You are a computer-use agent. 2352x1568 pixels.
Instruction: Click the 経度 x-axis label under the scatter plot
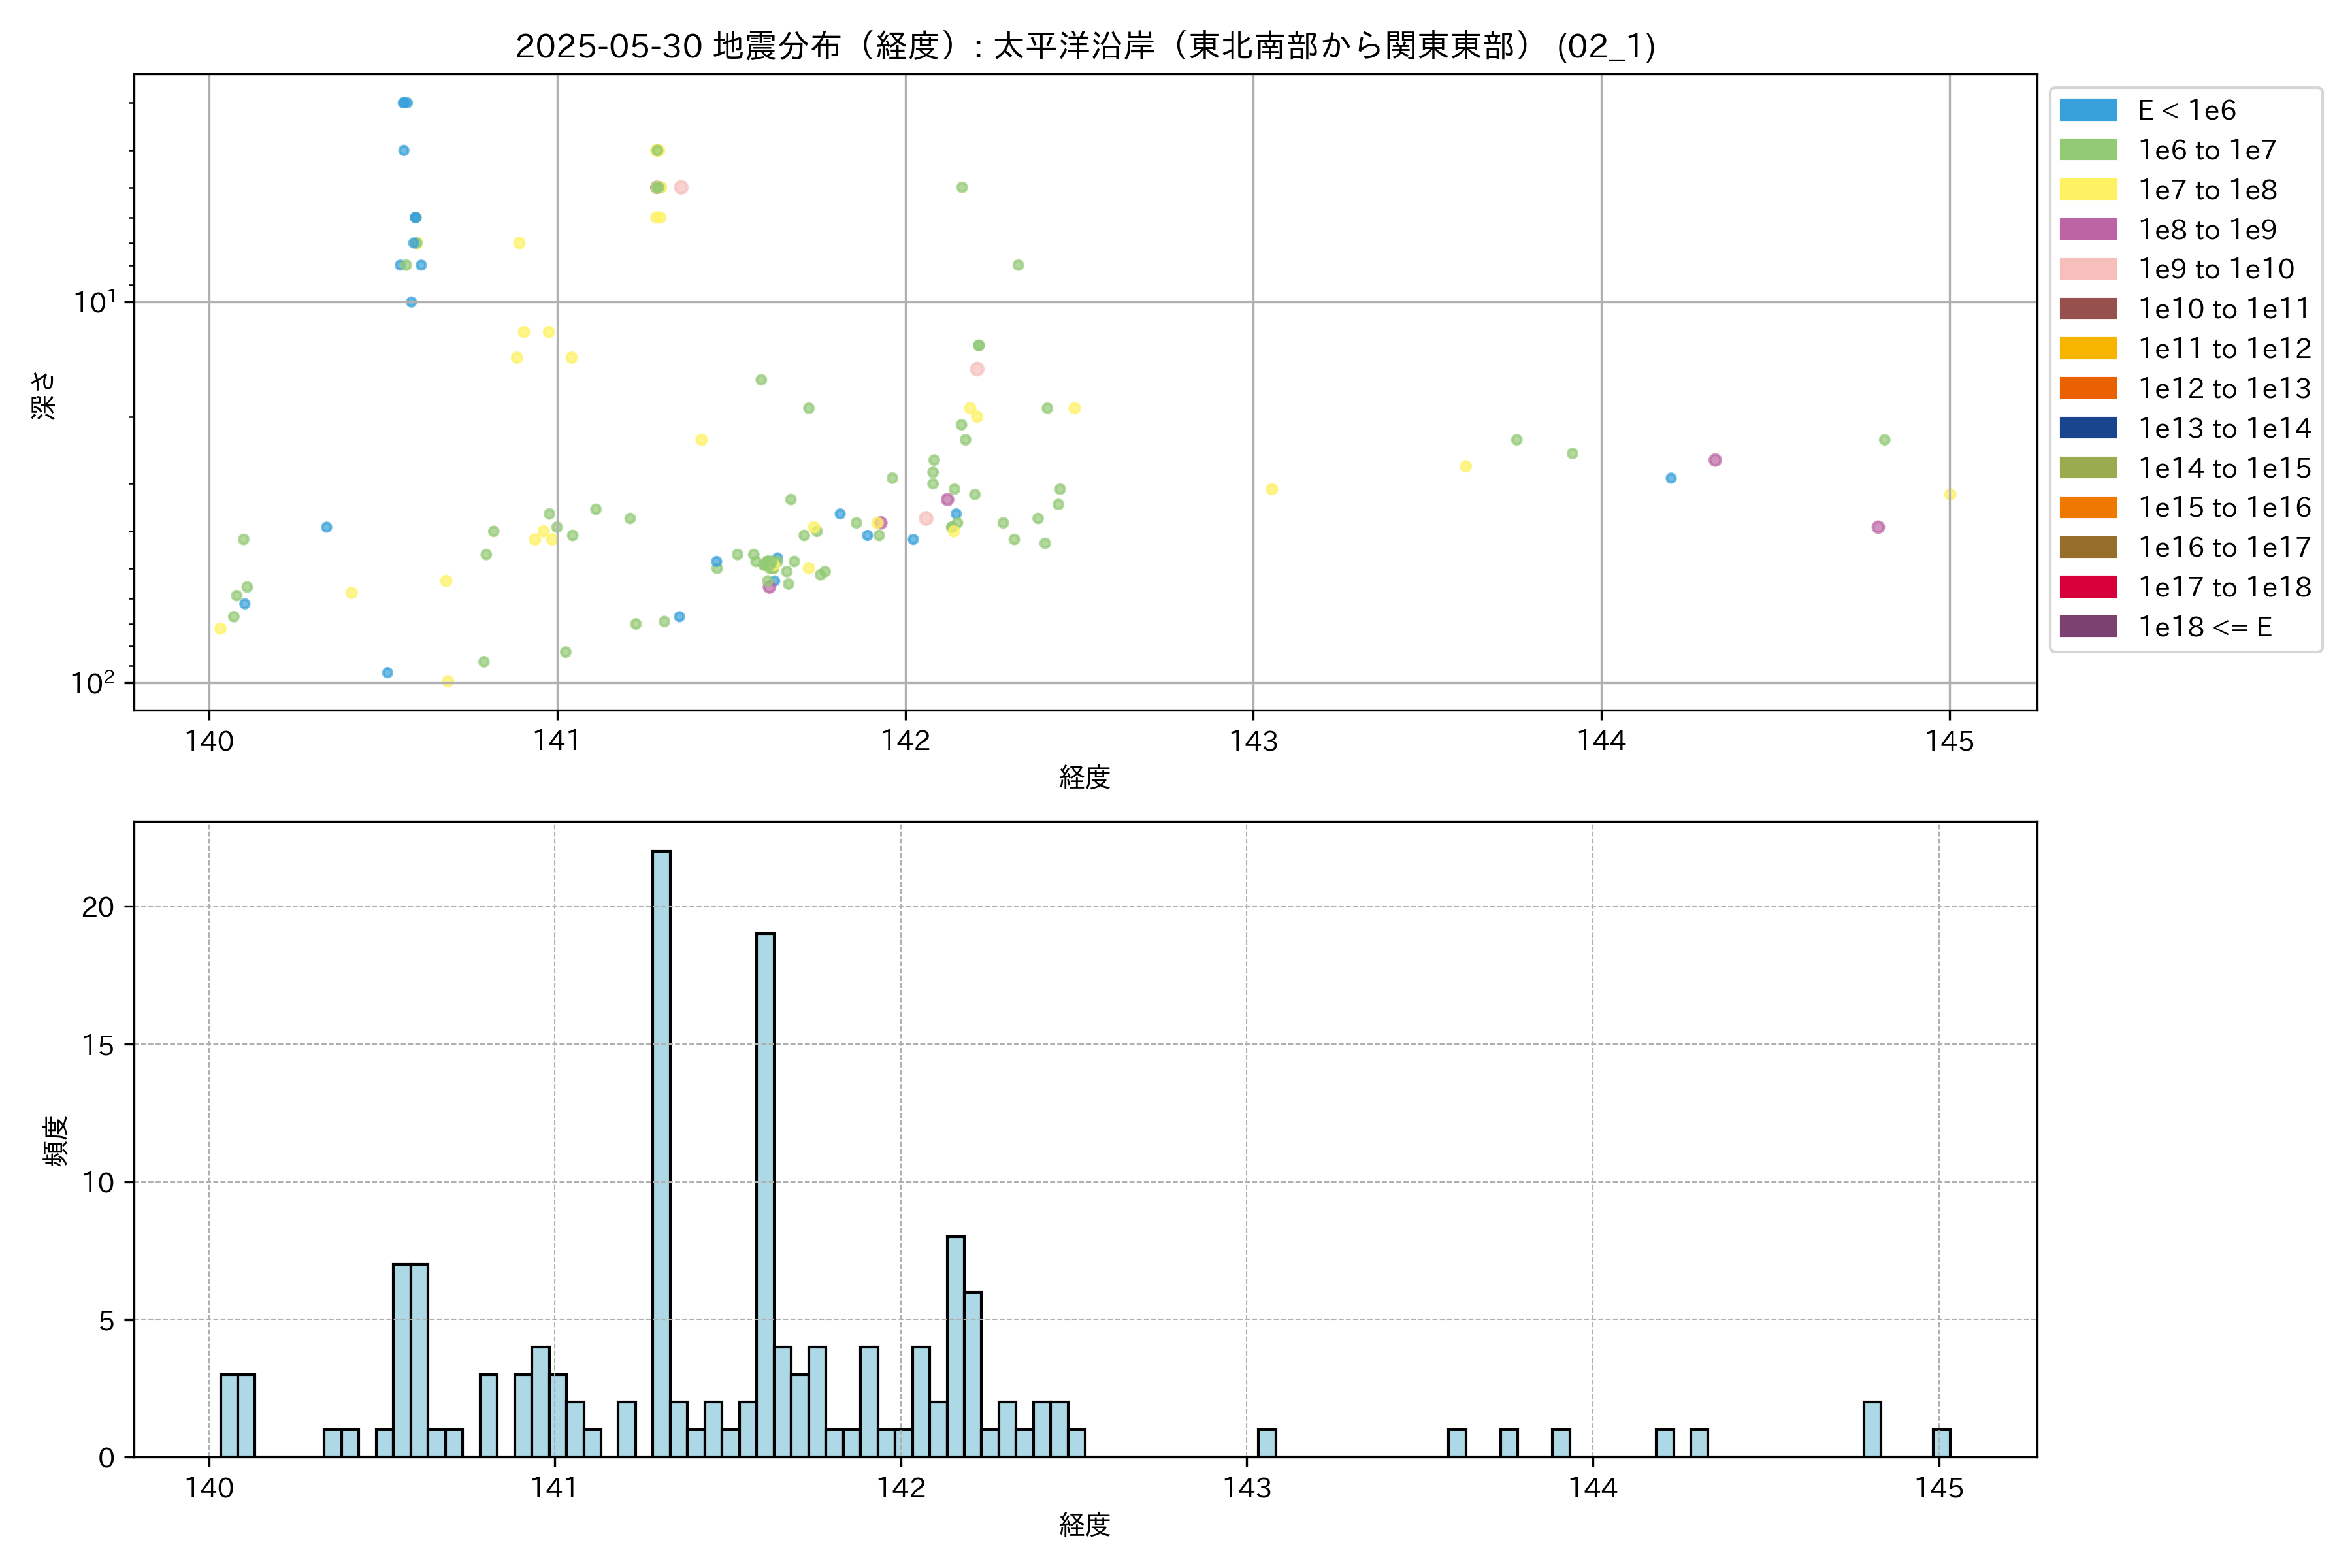coord(1085,777)
